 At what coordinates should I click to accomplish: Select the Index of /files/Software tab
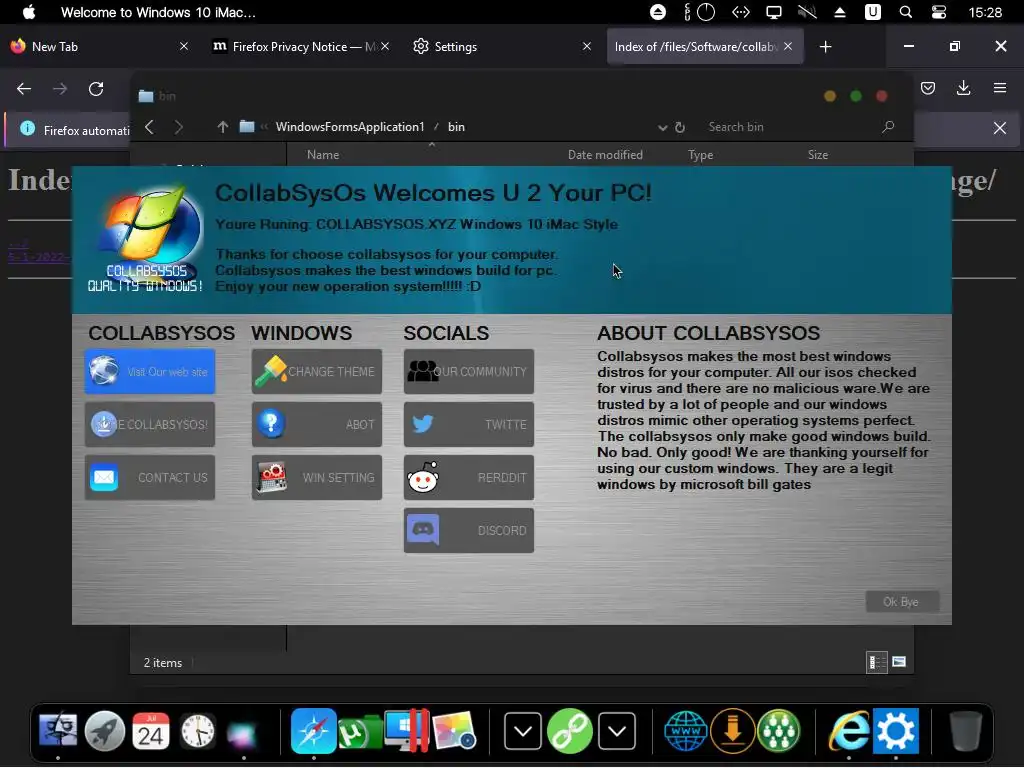coord(705,46)
